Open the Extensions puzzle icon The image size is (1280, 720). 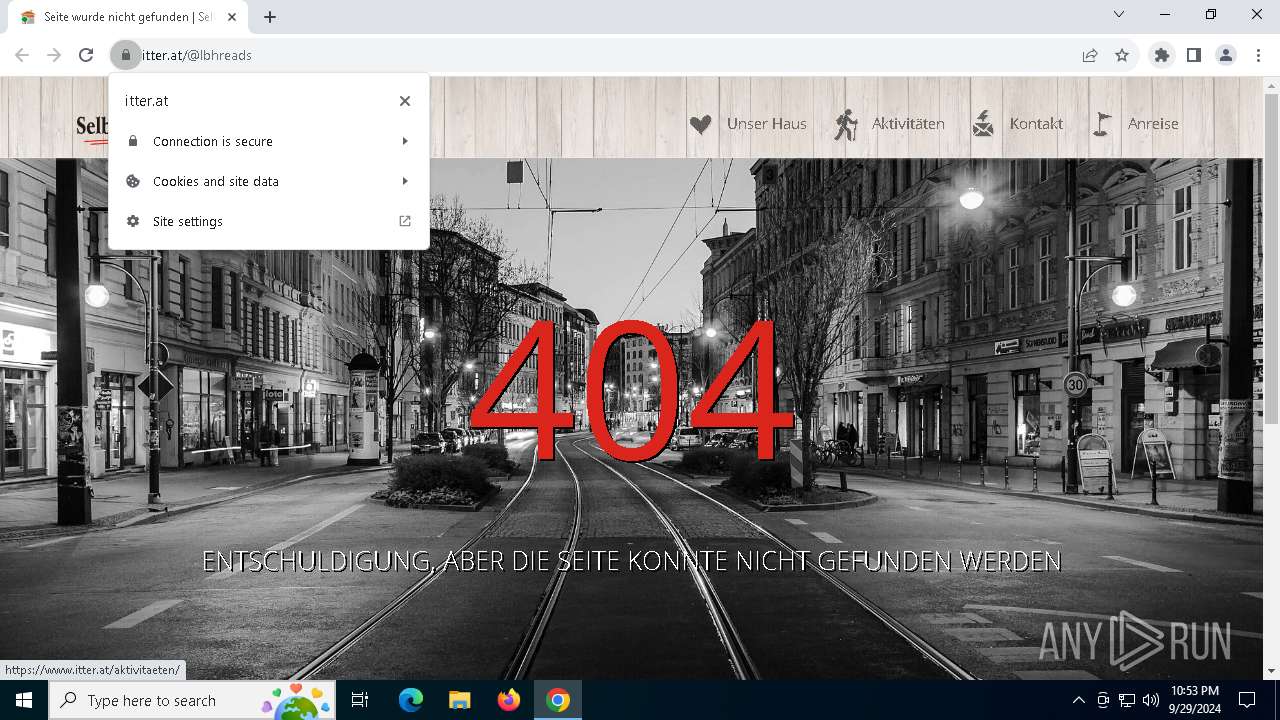(1162, 55)
